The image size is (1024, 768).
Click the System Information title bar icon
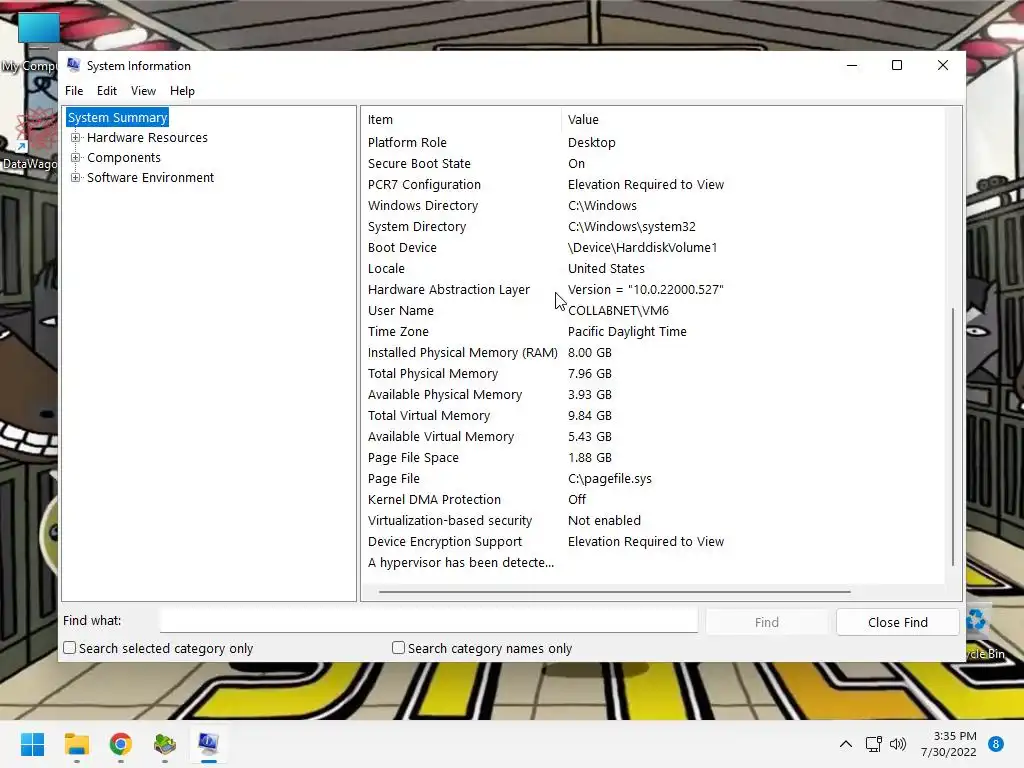[x=73, y=65]
